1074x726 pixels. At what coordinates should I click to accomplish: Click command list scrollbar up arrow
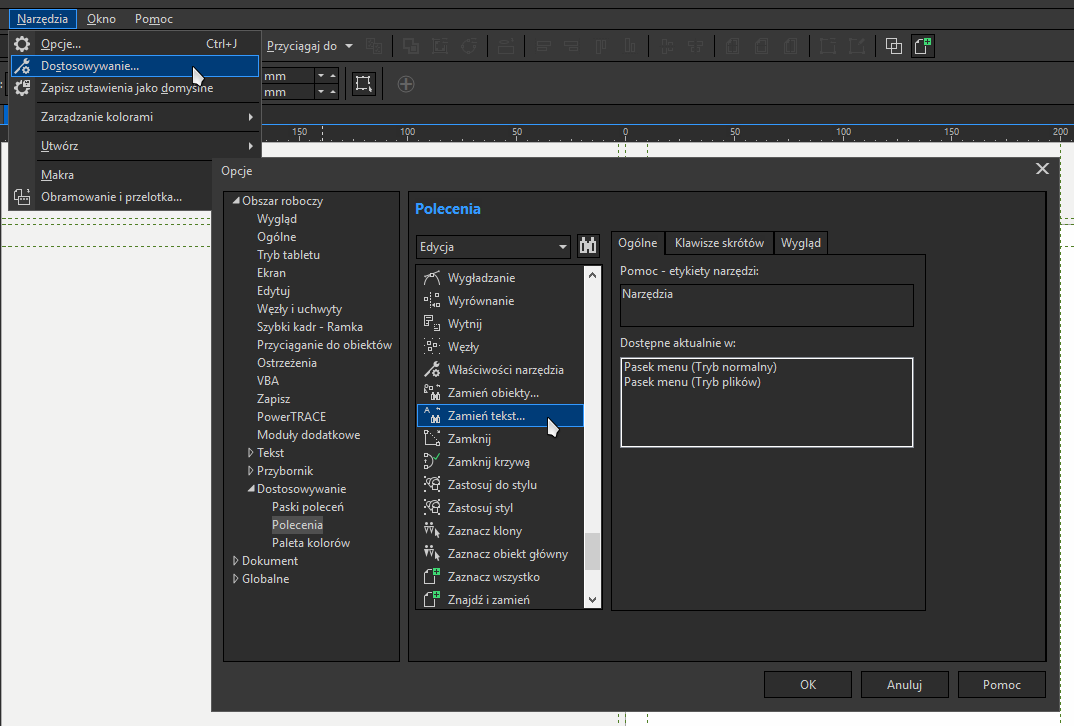(592, 275)
